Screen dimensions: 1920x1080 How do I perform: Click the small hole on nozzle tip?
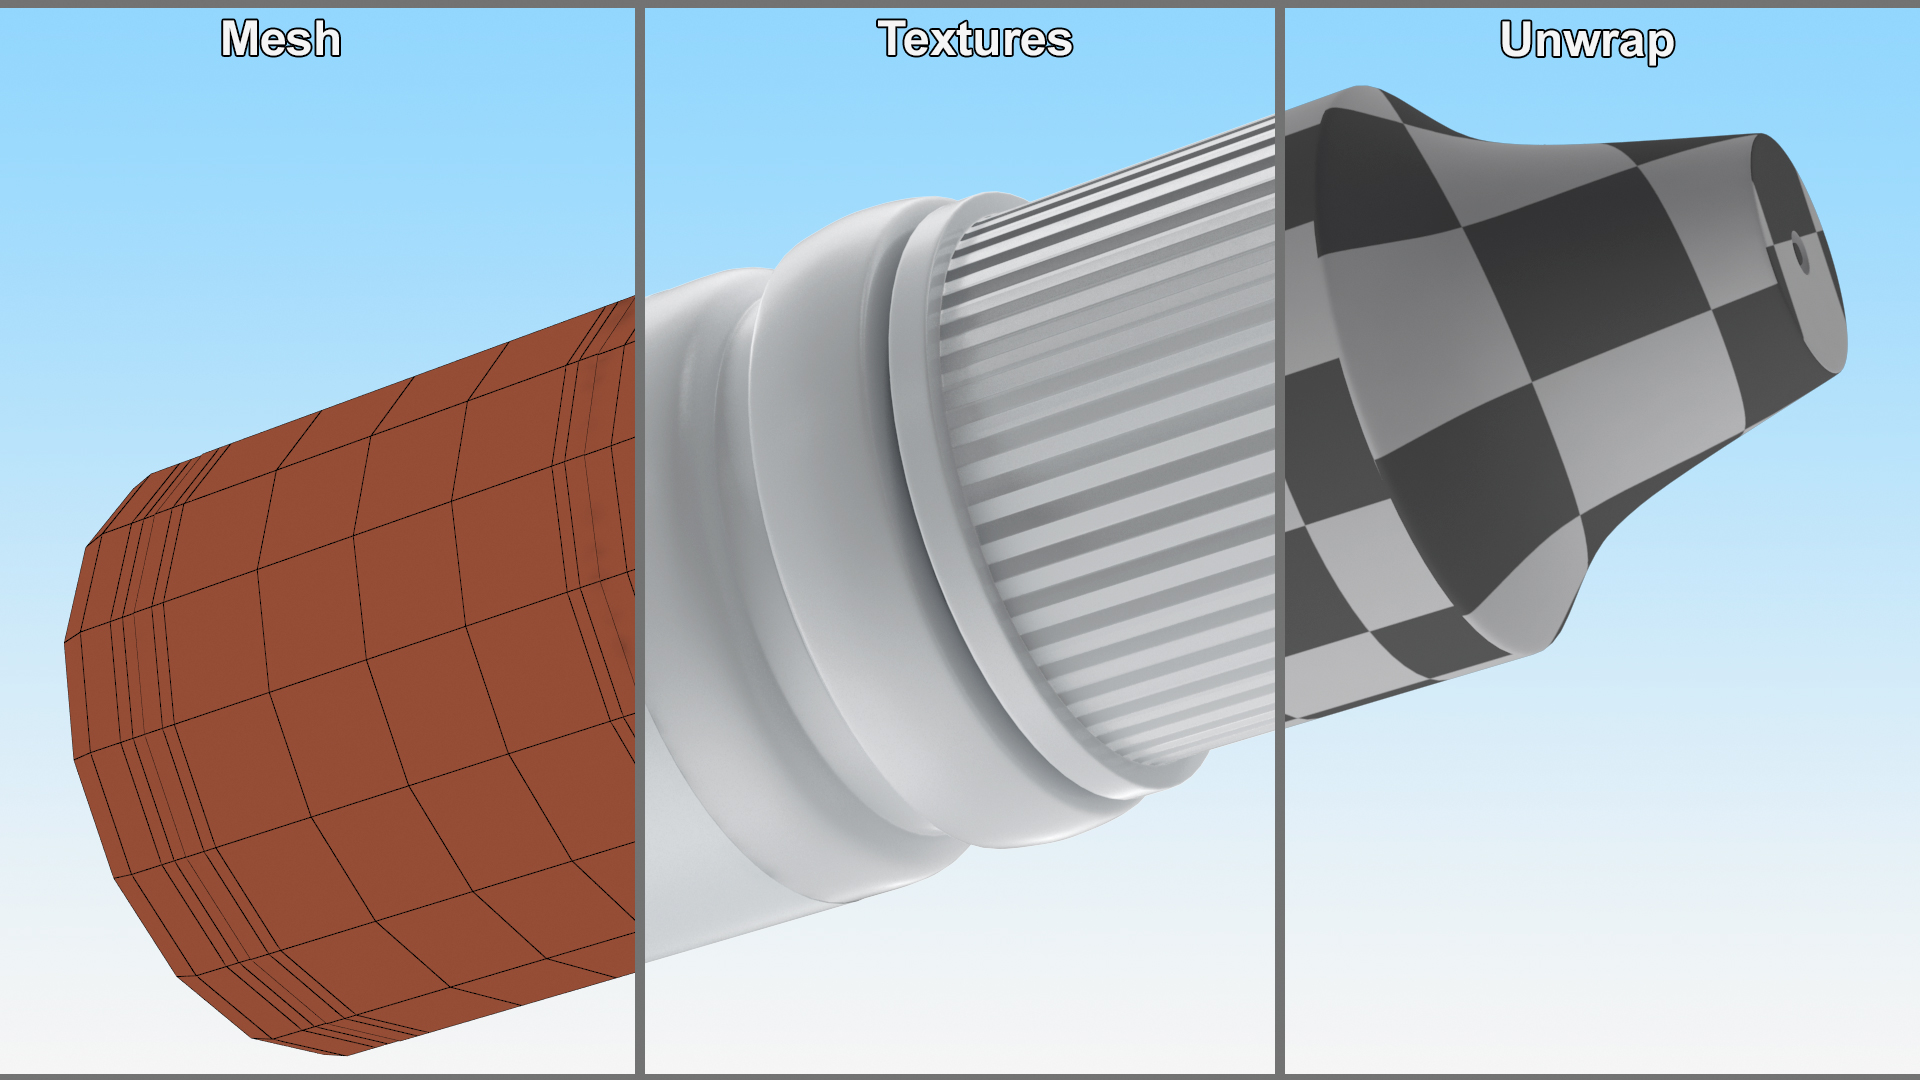click(1800, 253)
